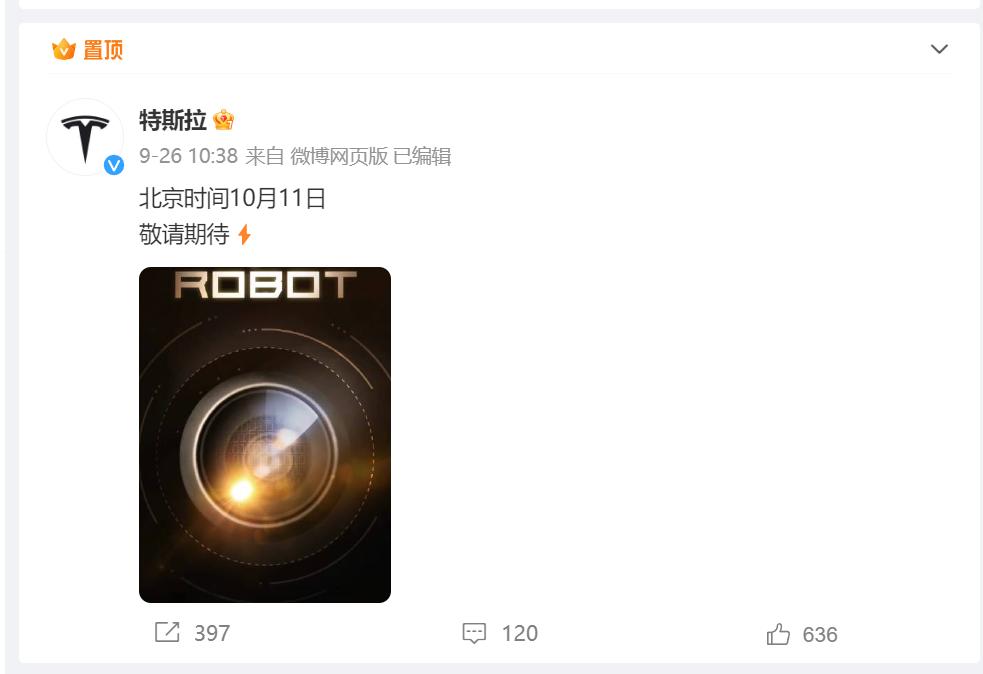This screenshot has width=983, height=674.
Task: Click the 微博网页版 source link
Action: (339, 156)
